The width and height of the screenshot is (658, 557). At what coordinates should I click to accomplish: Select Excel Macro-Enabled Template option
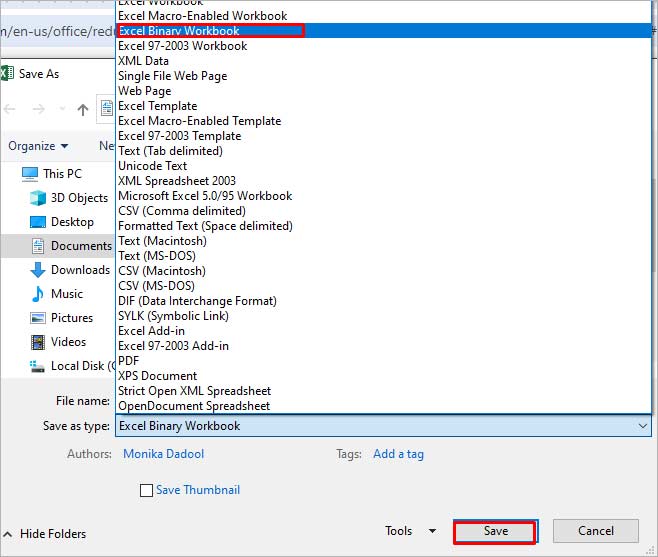(384, 121)
